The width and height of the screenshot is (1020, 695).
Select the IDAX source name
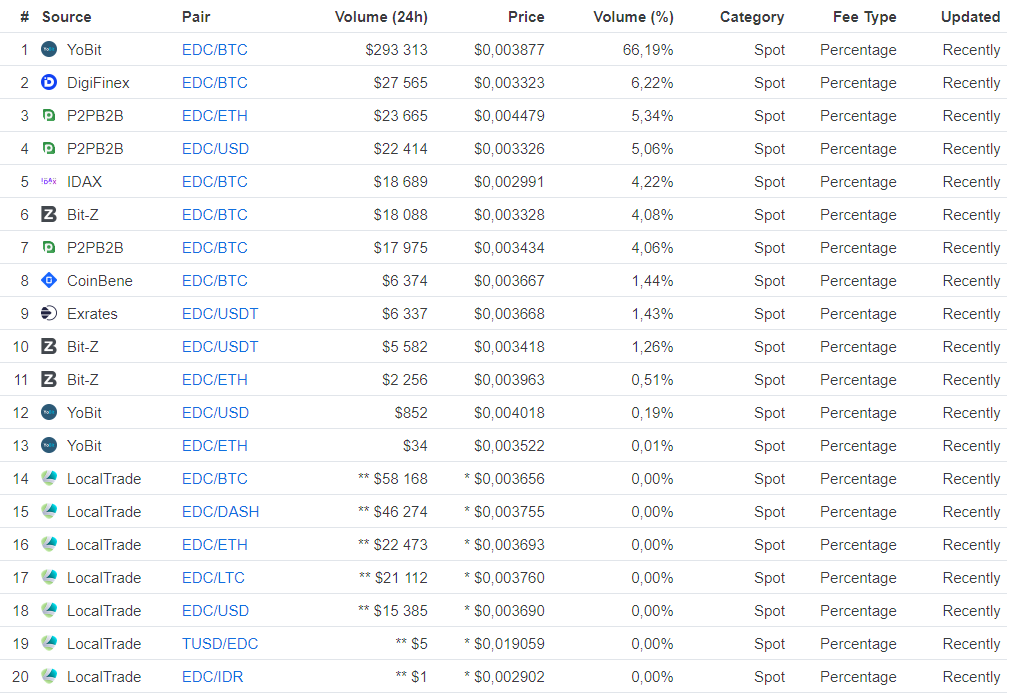[x=85, y=182]
